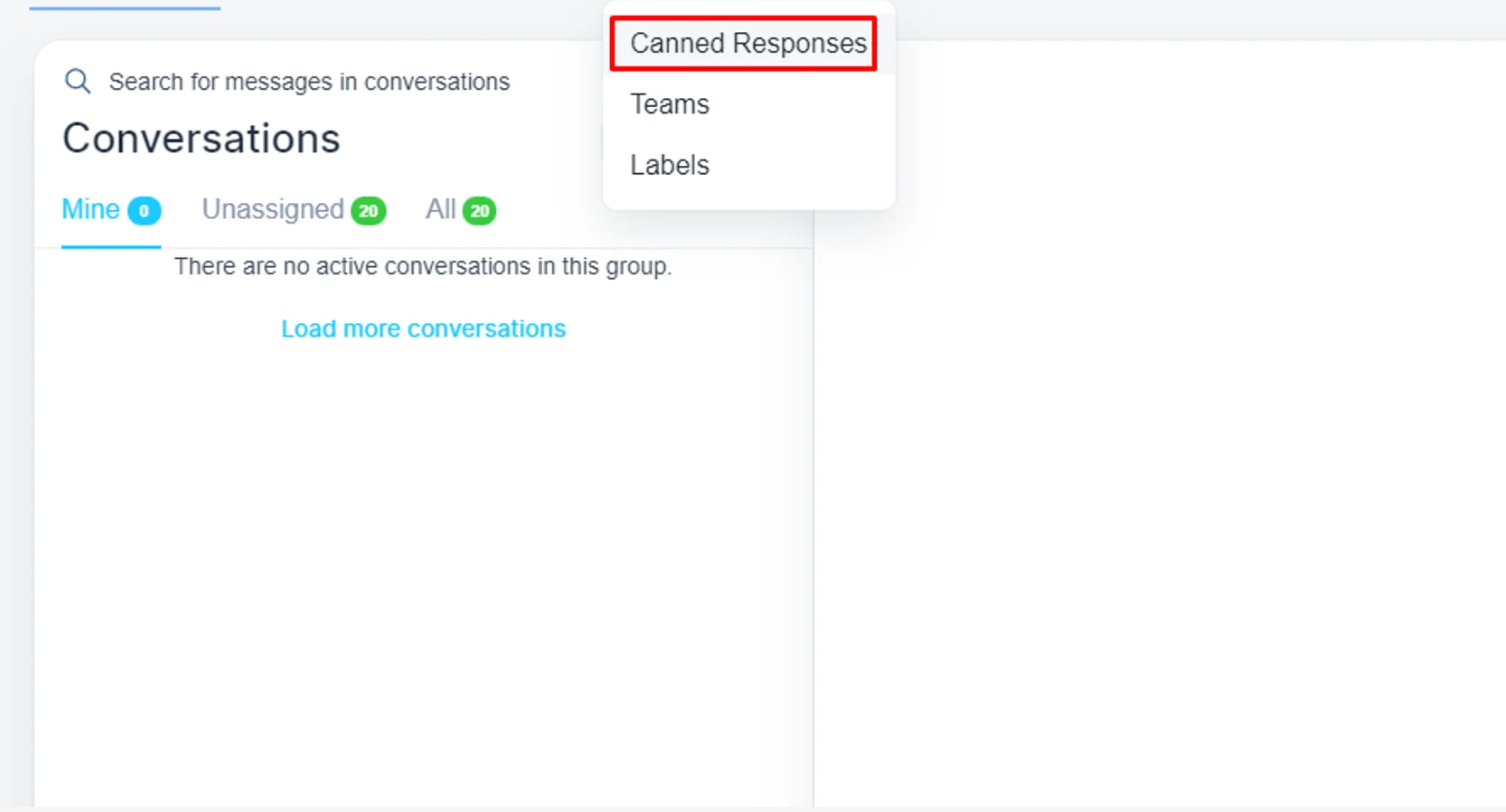Choose Teams in the dropdown menu

tap(670, 104)
